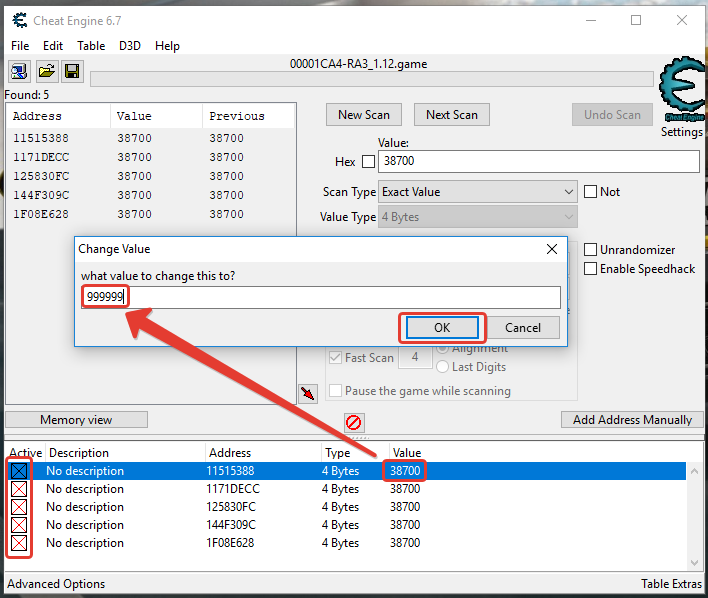This screenshot has width=708, height=598.
Task: Click the open file folder icon
Action: [46, 71]
